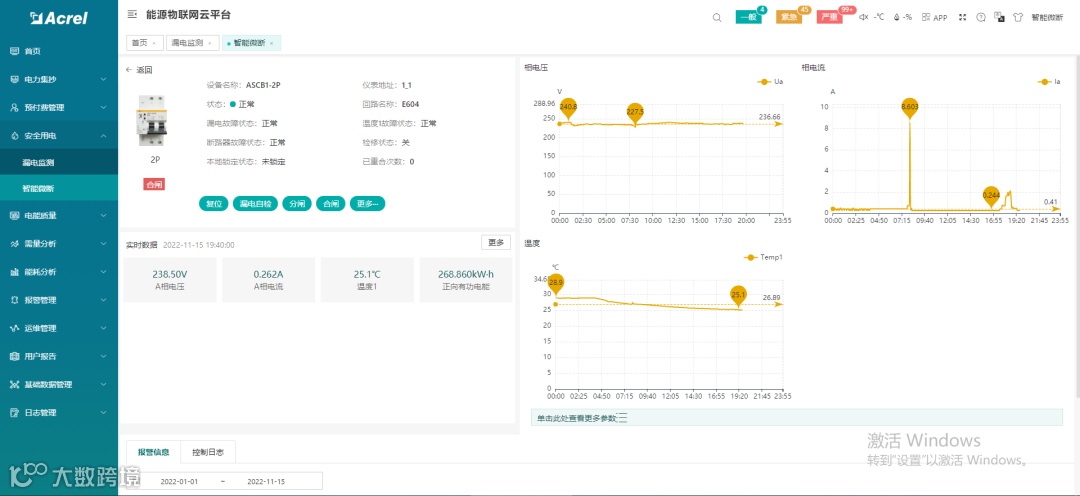Click the 8.603 current peak marker
Viewport: 1080px width, 496px height.
point(909,108)
